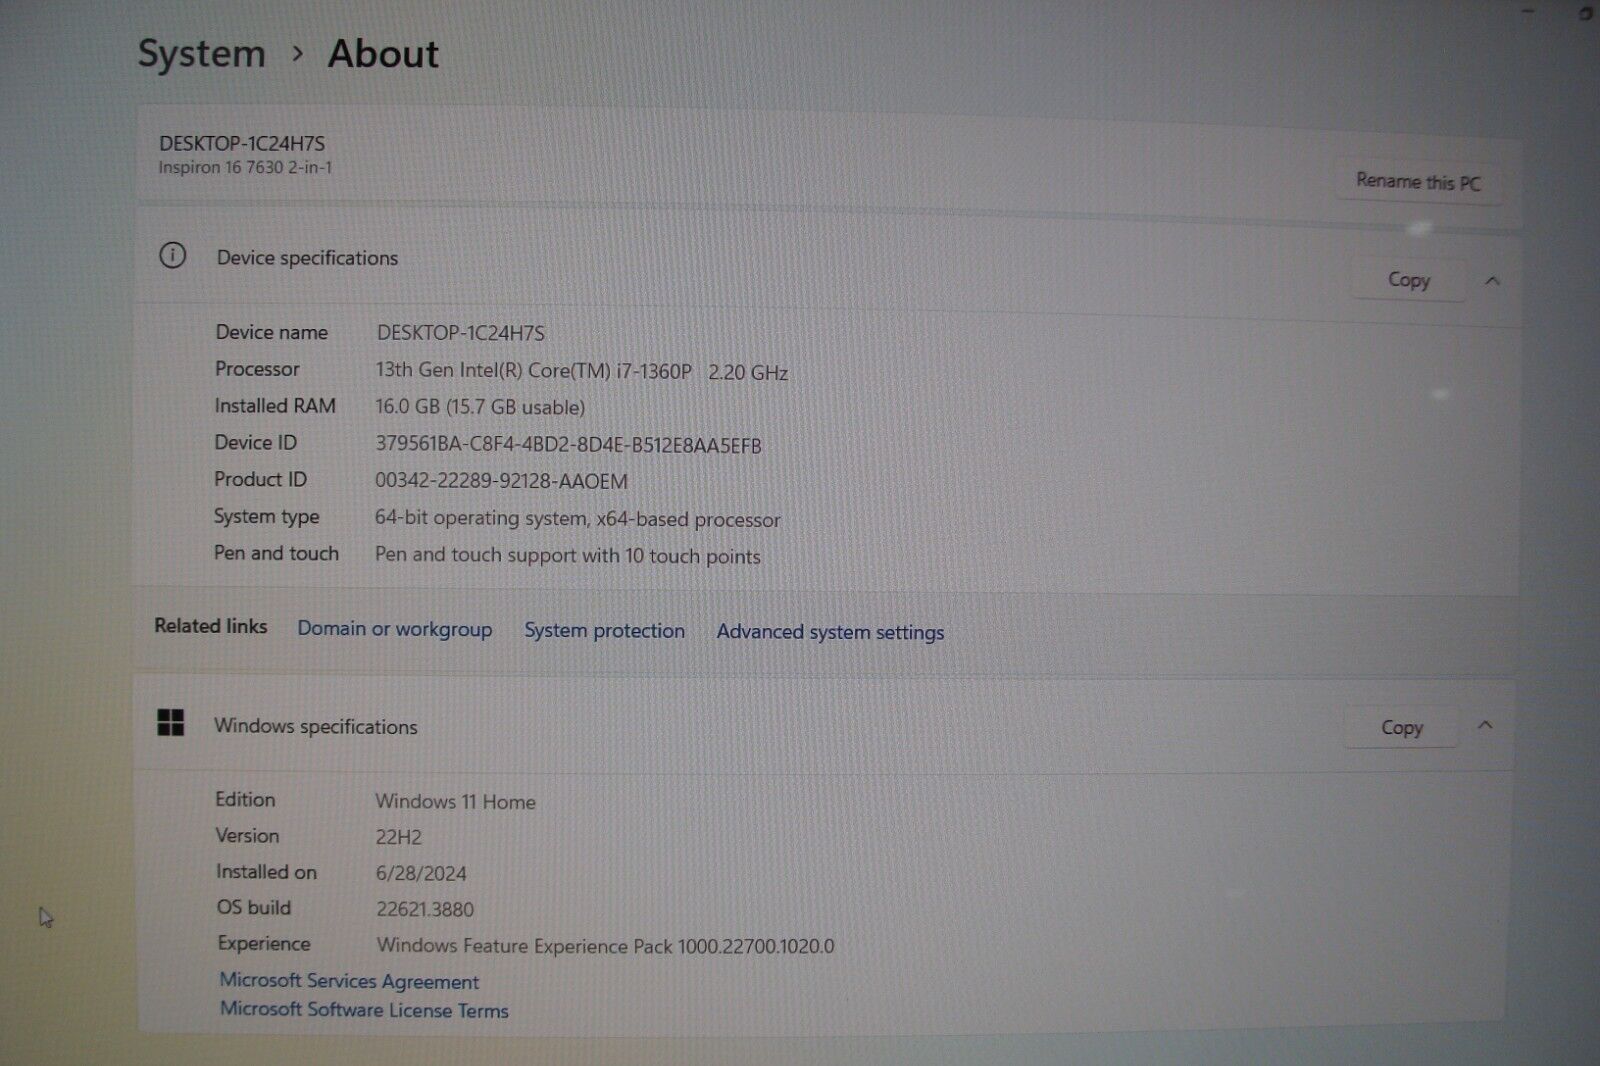Image resolution: width=1600 pixels, height=1066 pixels.
Task: Click the Device specifications section header
Action: pyautogui.click(x=306, y=258)
